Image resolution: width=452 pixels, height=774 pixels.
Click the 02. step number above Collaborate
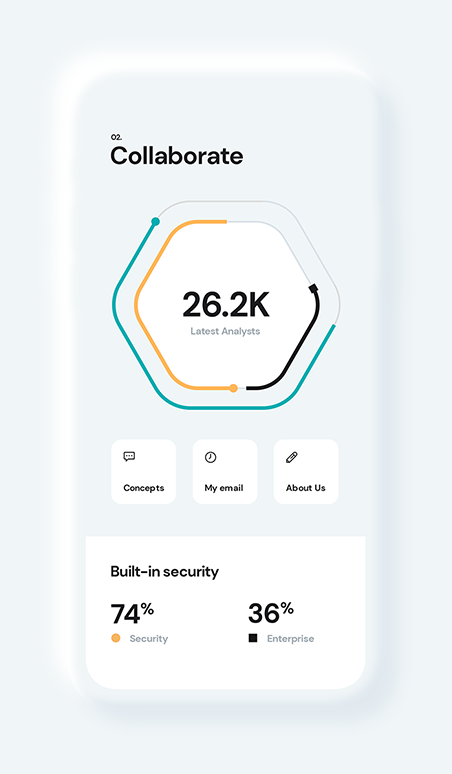116,137
